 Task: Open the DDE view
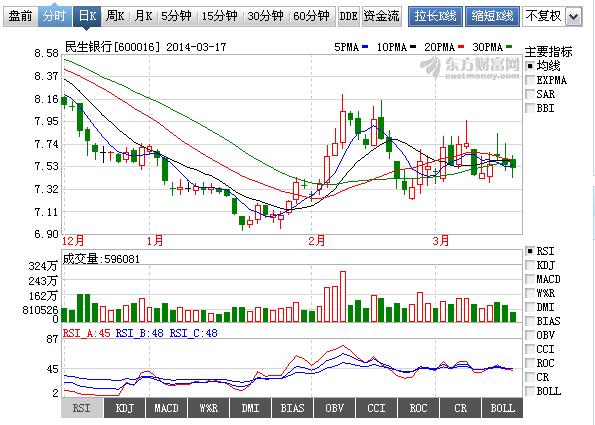point(349,16)
